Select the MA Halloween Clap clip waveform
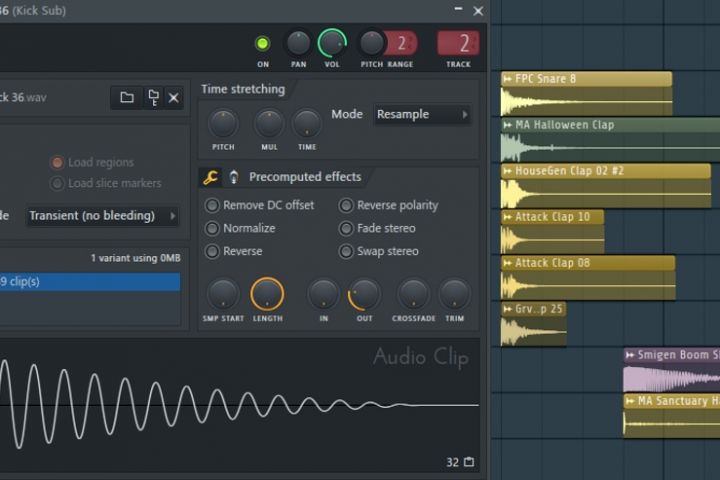 610,147
